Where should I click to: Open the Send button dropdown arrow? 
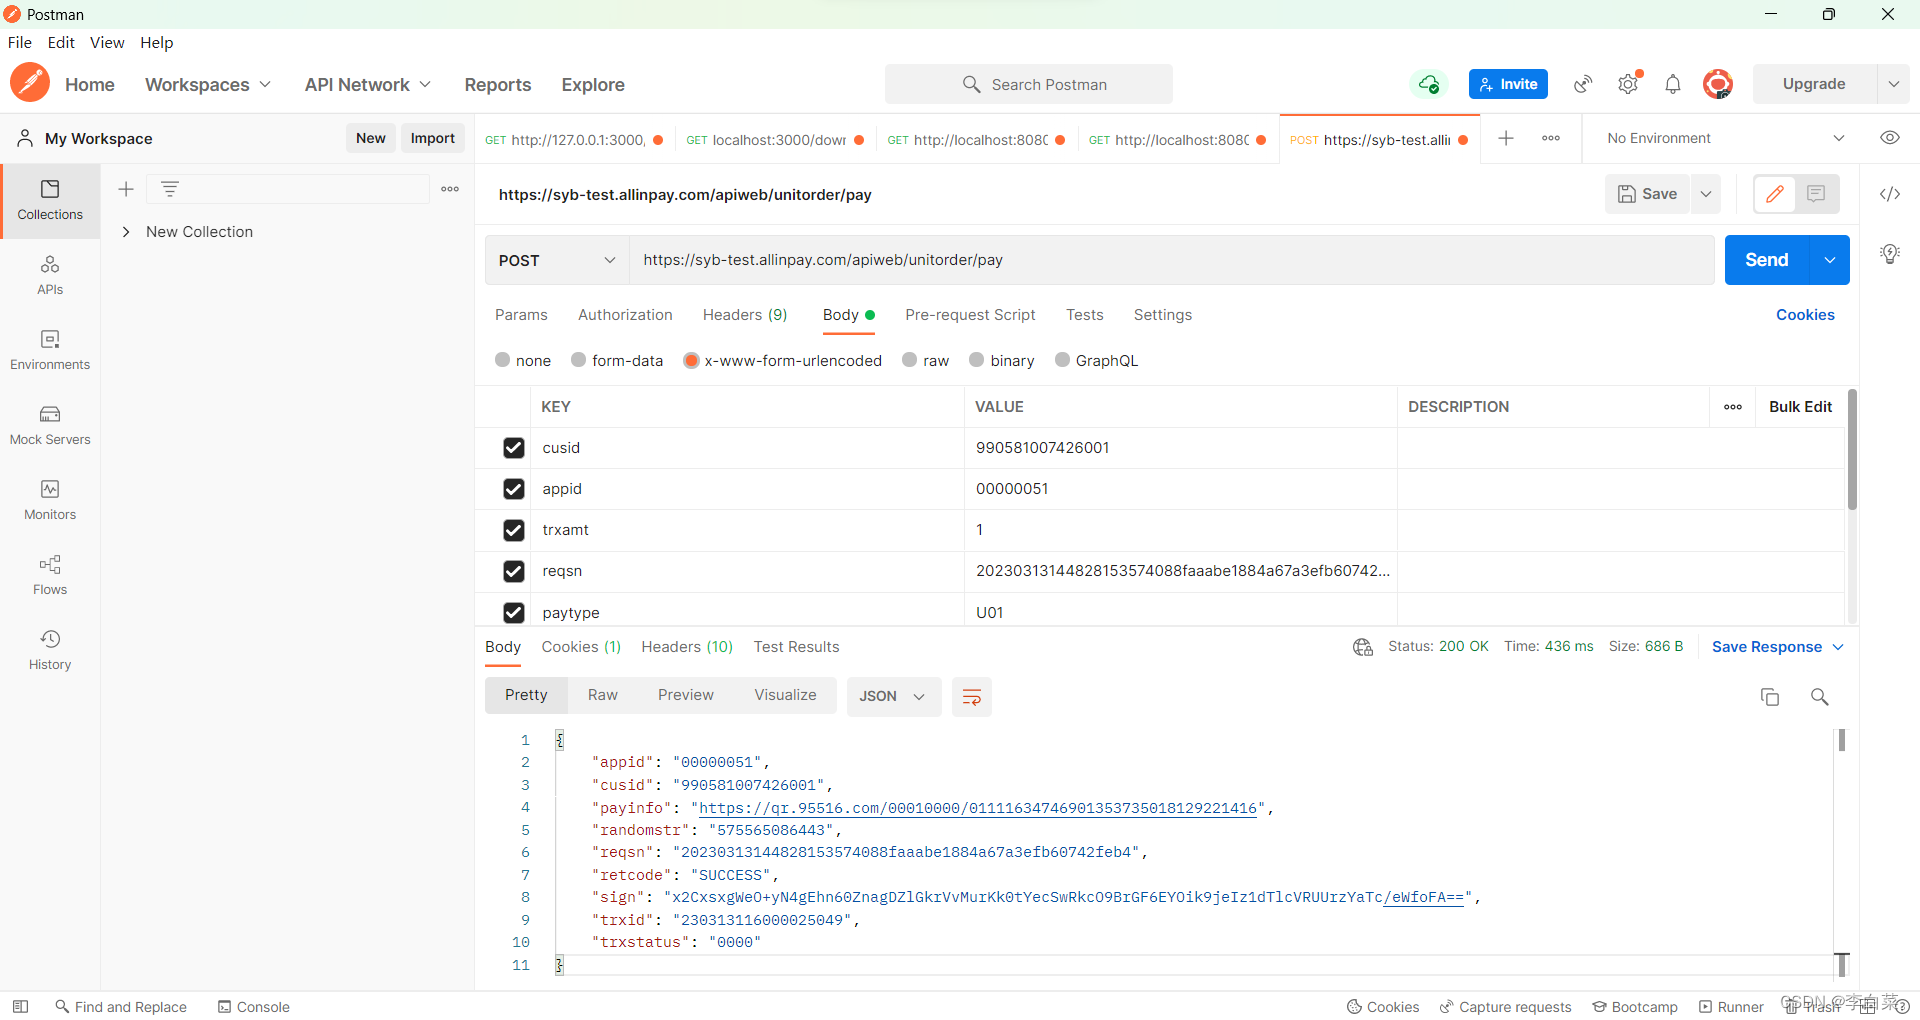pyautogui.click(x=1830, y=260)
